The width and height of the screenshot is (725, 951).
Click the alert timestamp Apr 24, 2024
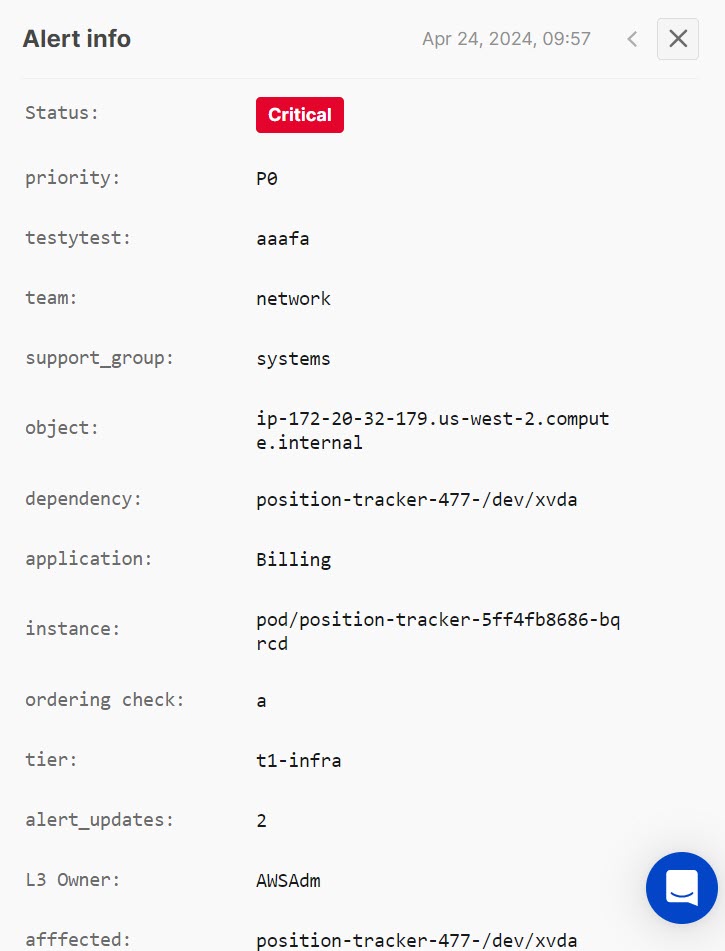pyautogui.click(x=506, y=39)
